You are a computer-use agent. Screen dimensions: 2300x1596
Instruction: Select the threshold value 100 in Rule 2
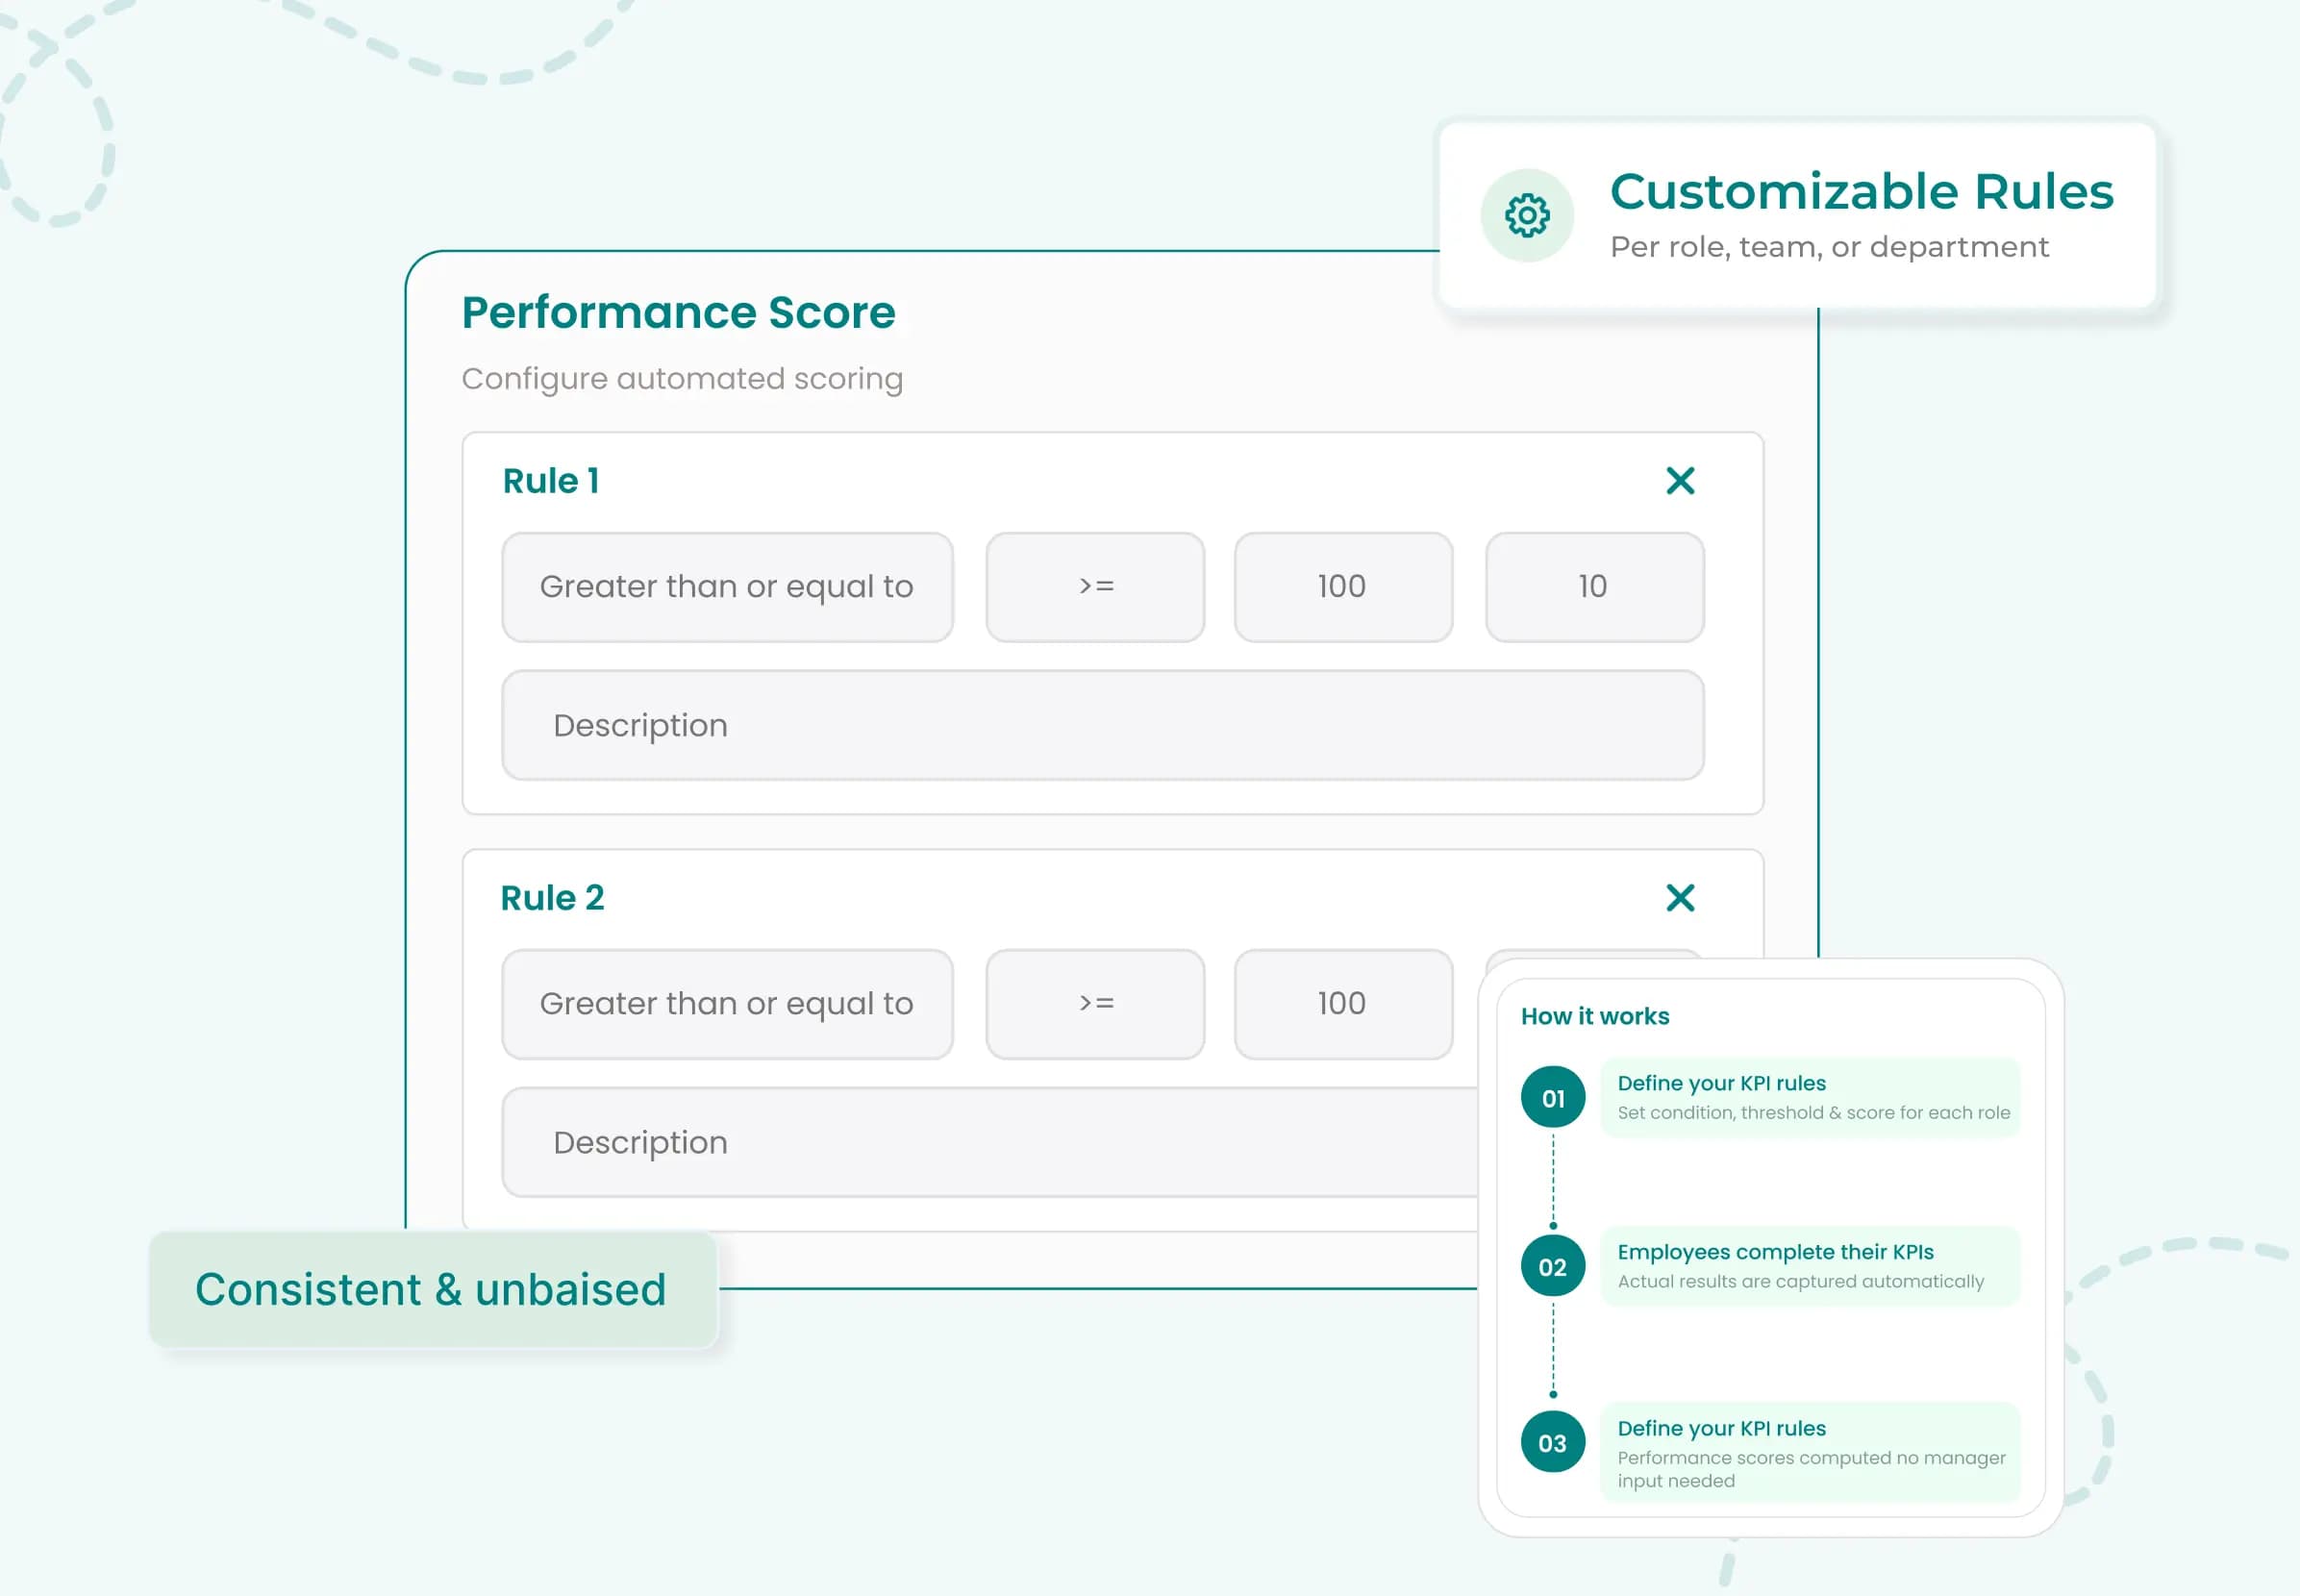click(1342, 1004)
